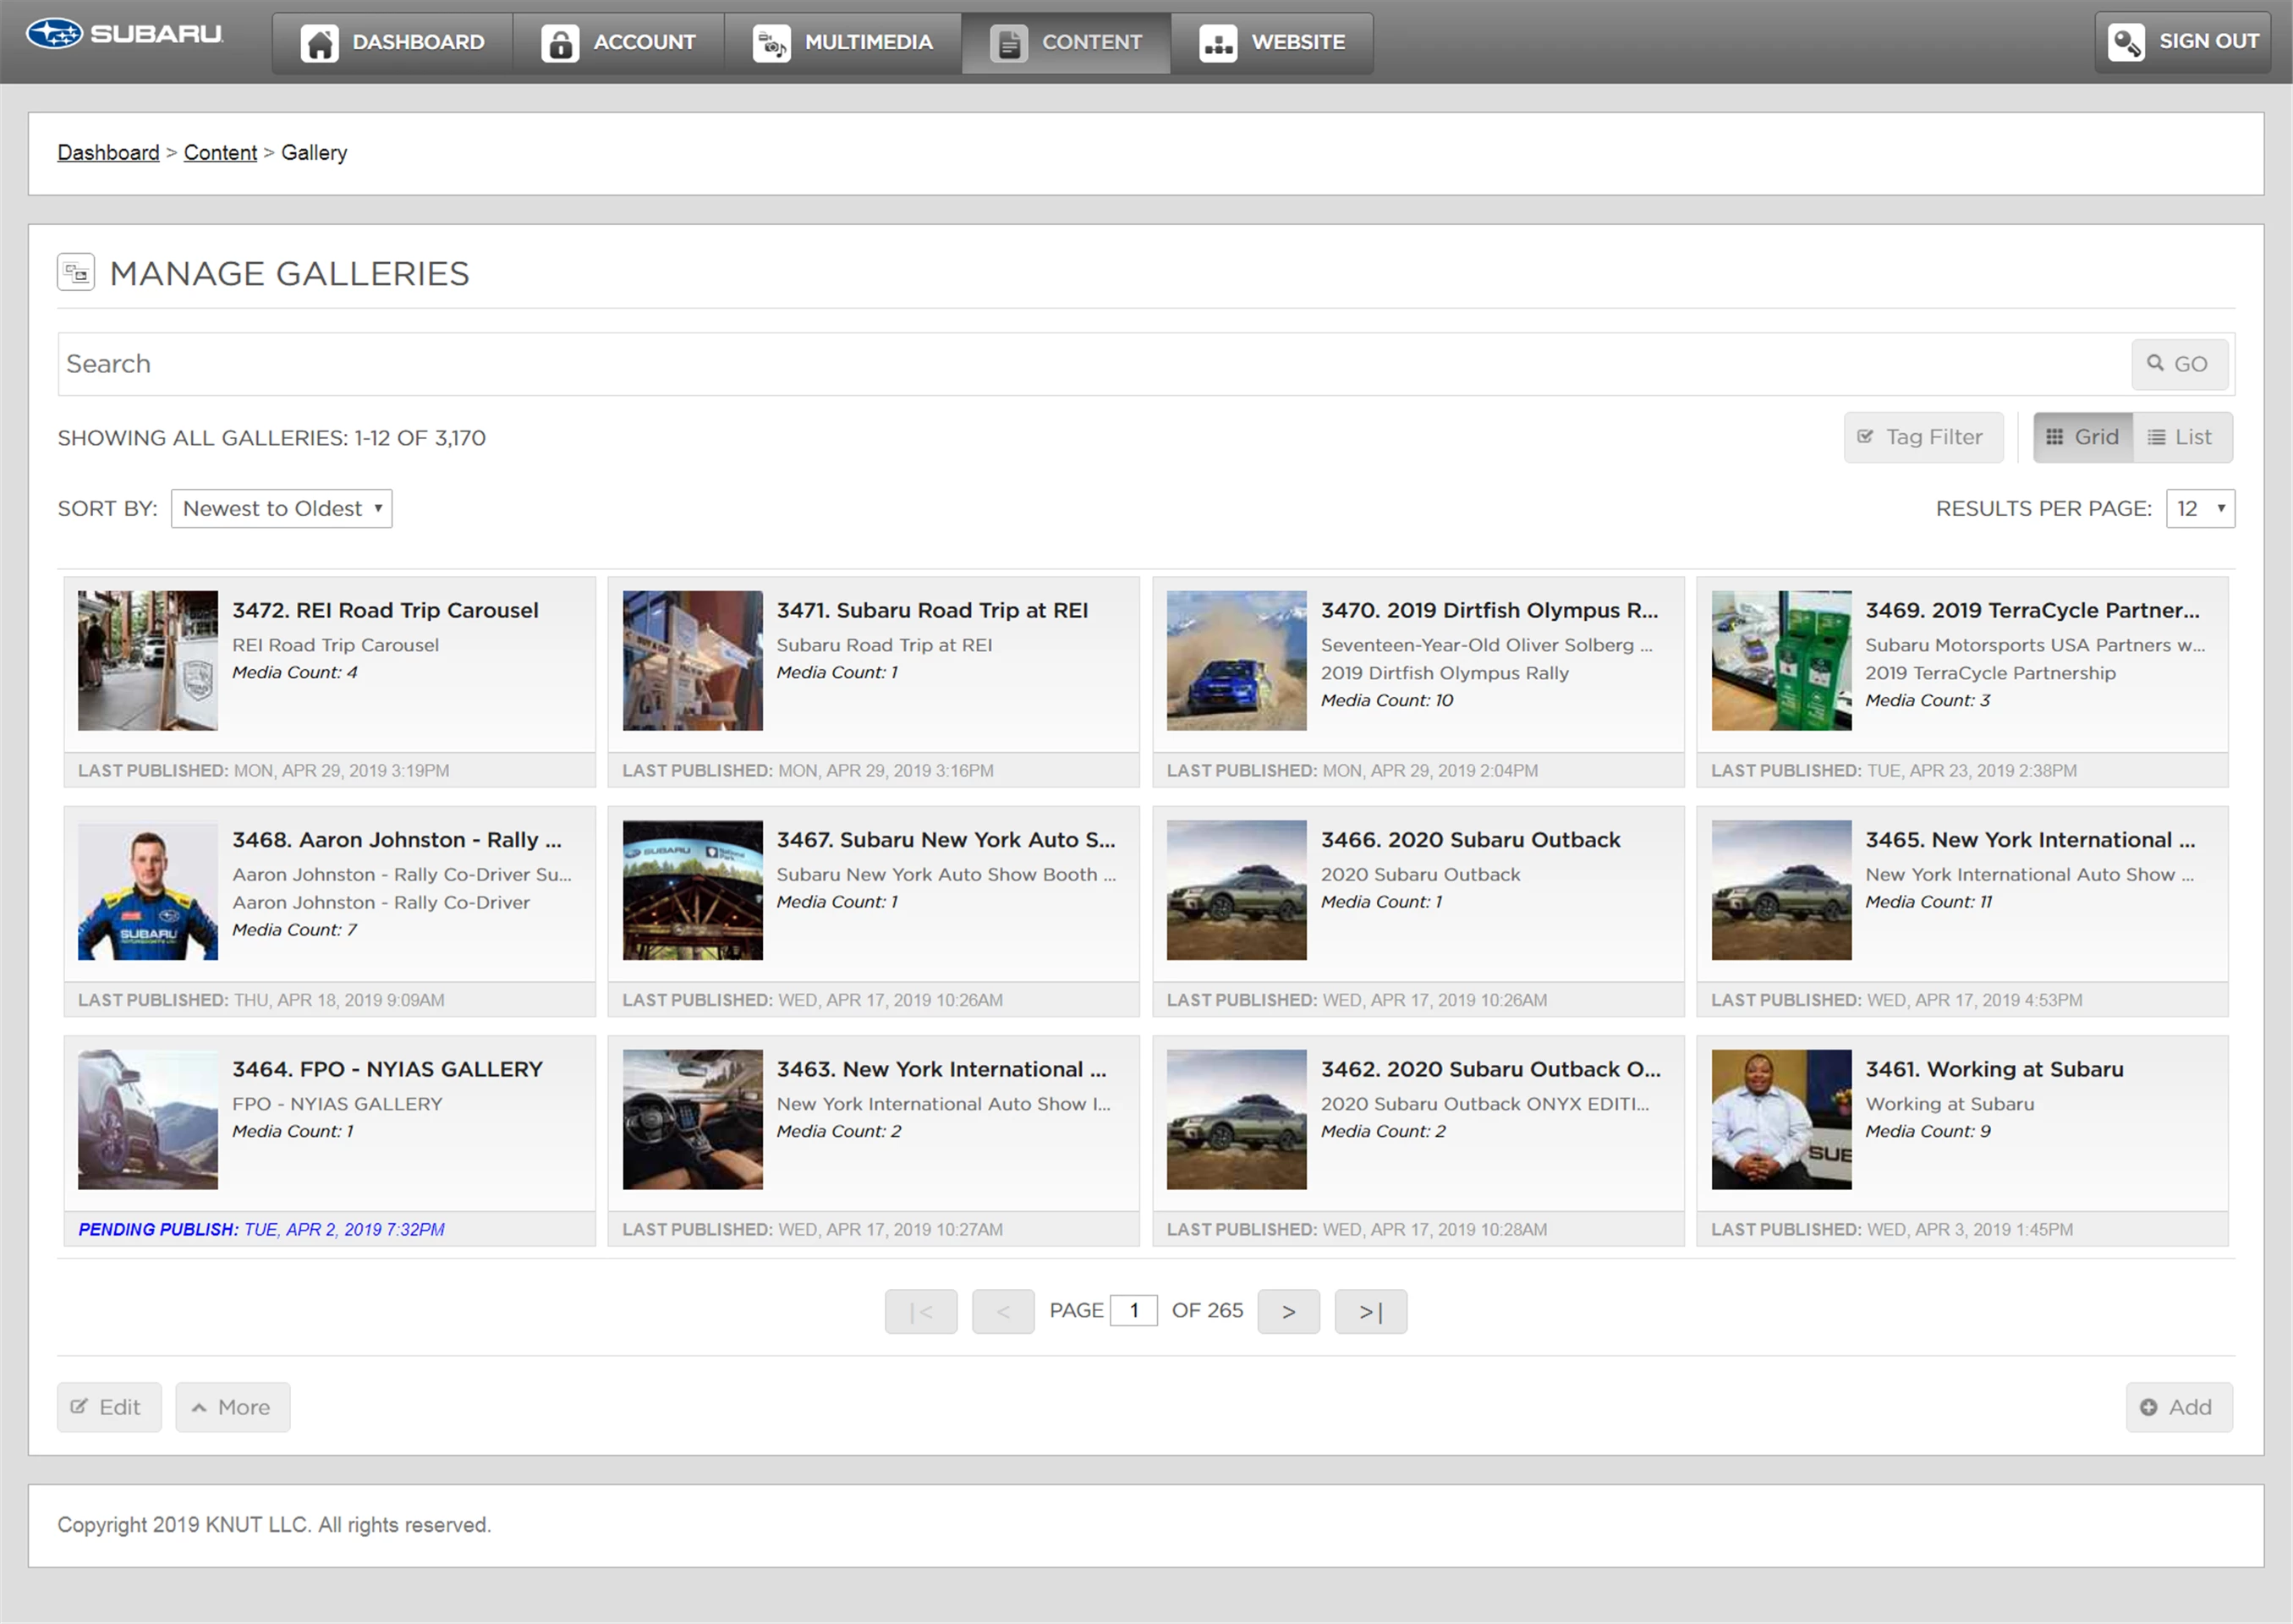Open the Results Per Page dropdown
The image size is (2293, 1624).
(2199, 508)
